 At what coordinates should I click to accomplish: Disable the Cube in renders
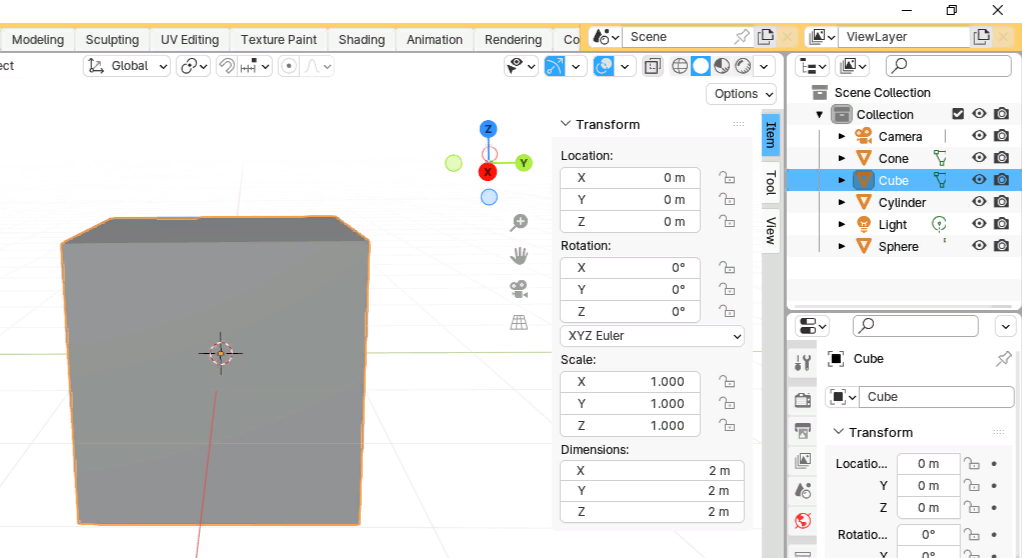pyautogui.click(x=1002, y=179)
